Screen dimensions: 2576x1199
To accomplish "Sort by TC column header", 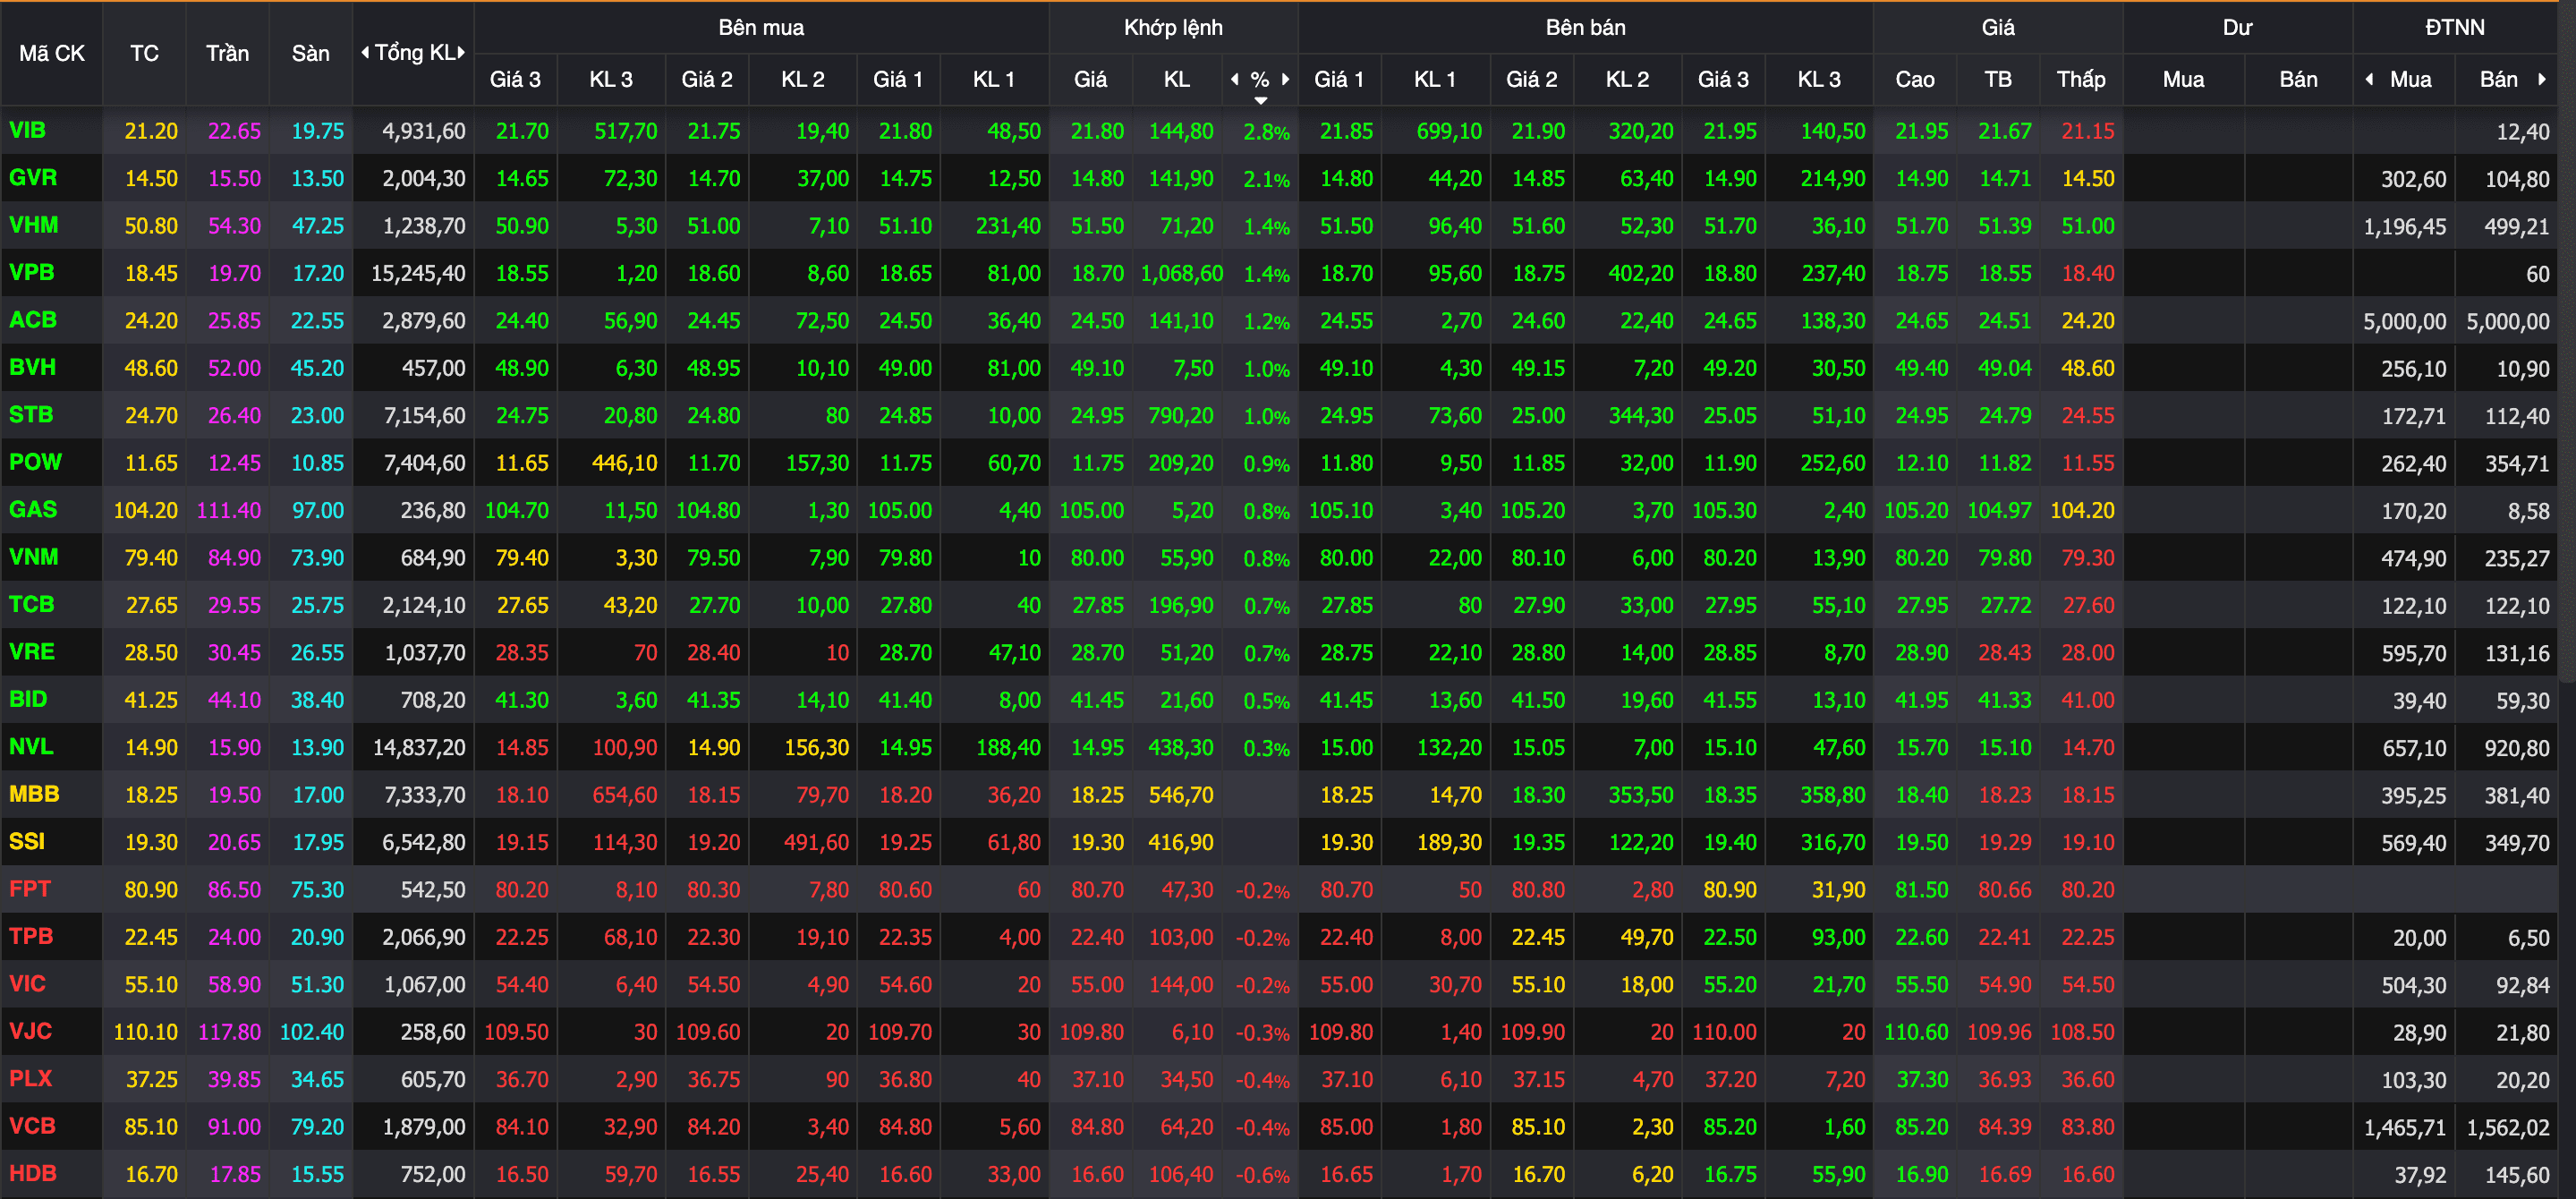I will (144, 53).
